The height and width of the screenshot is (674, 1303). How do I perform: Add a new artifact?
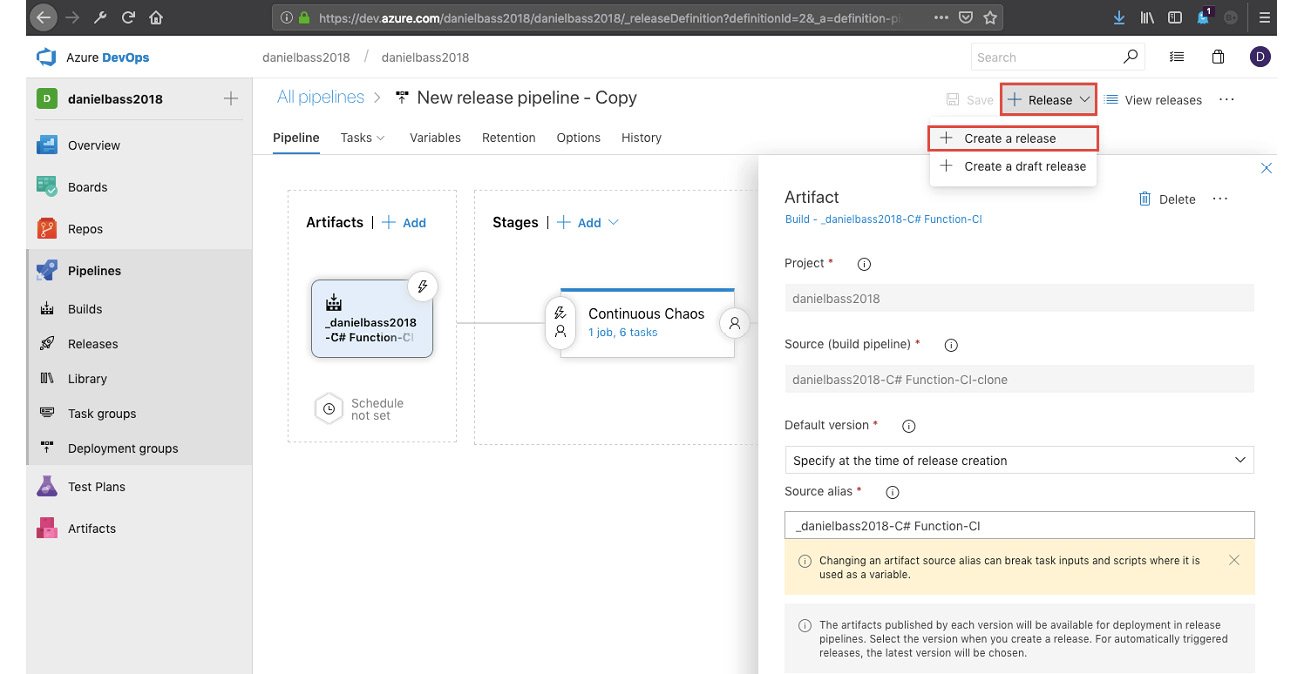point(404,223)
